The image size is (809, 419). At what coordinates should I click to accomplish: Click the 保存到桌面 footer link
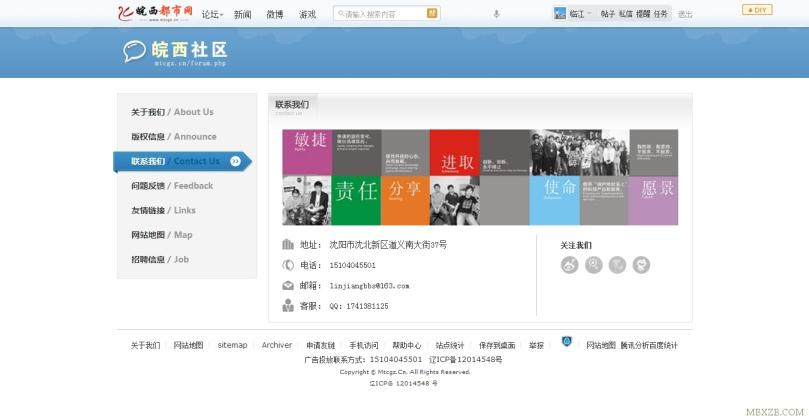(x=497, y=346)
